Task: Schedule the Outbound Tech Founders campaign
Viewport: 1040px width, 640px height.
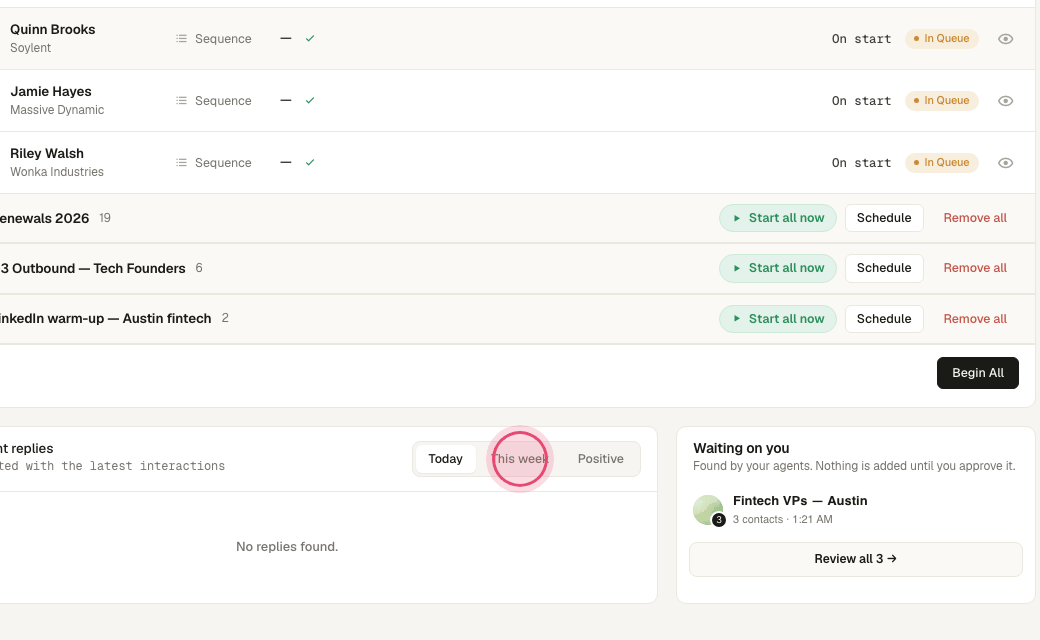Action: point(884,269)
